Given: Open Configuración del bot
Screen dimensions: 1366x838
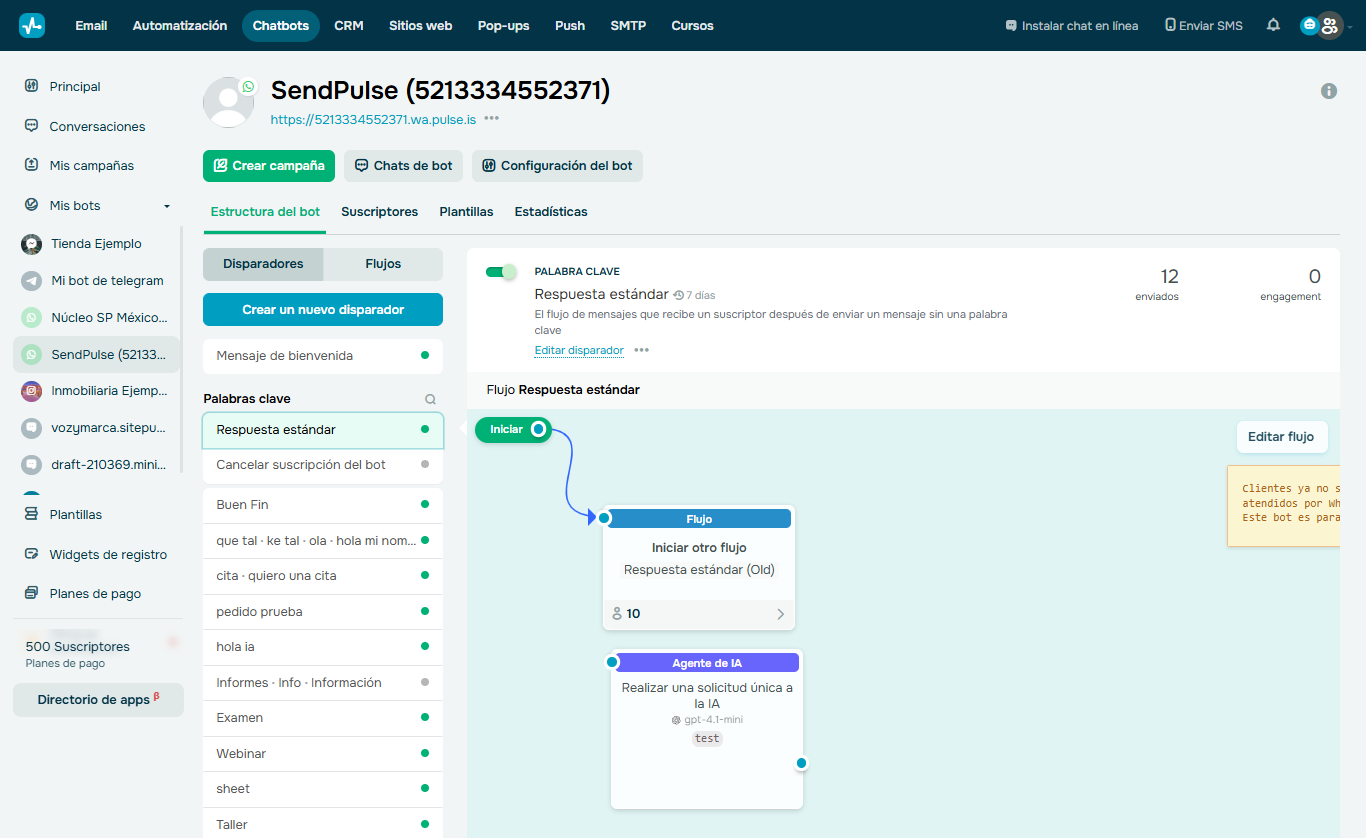Looking at the screenshot, I should 557,165.
